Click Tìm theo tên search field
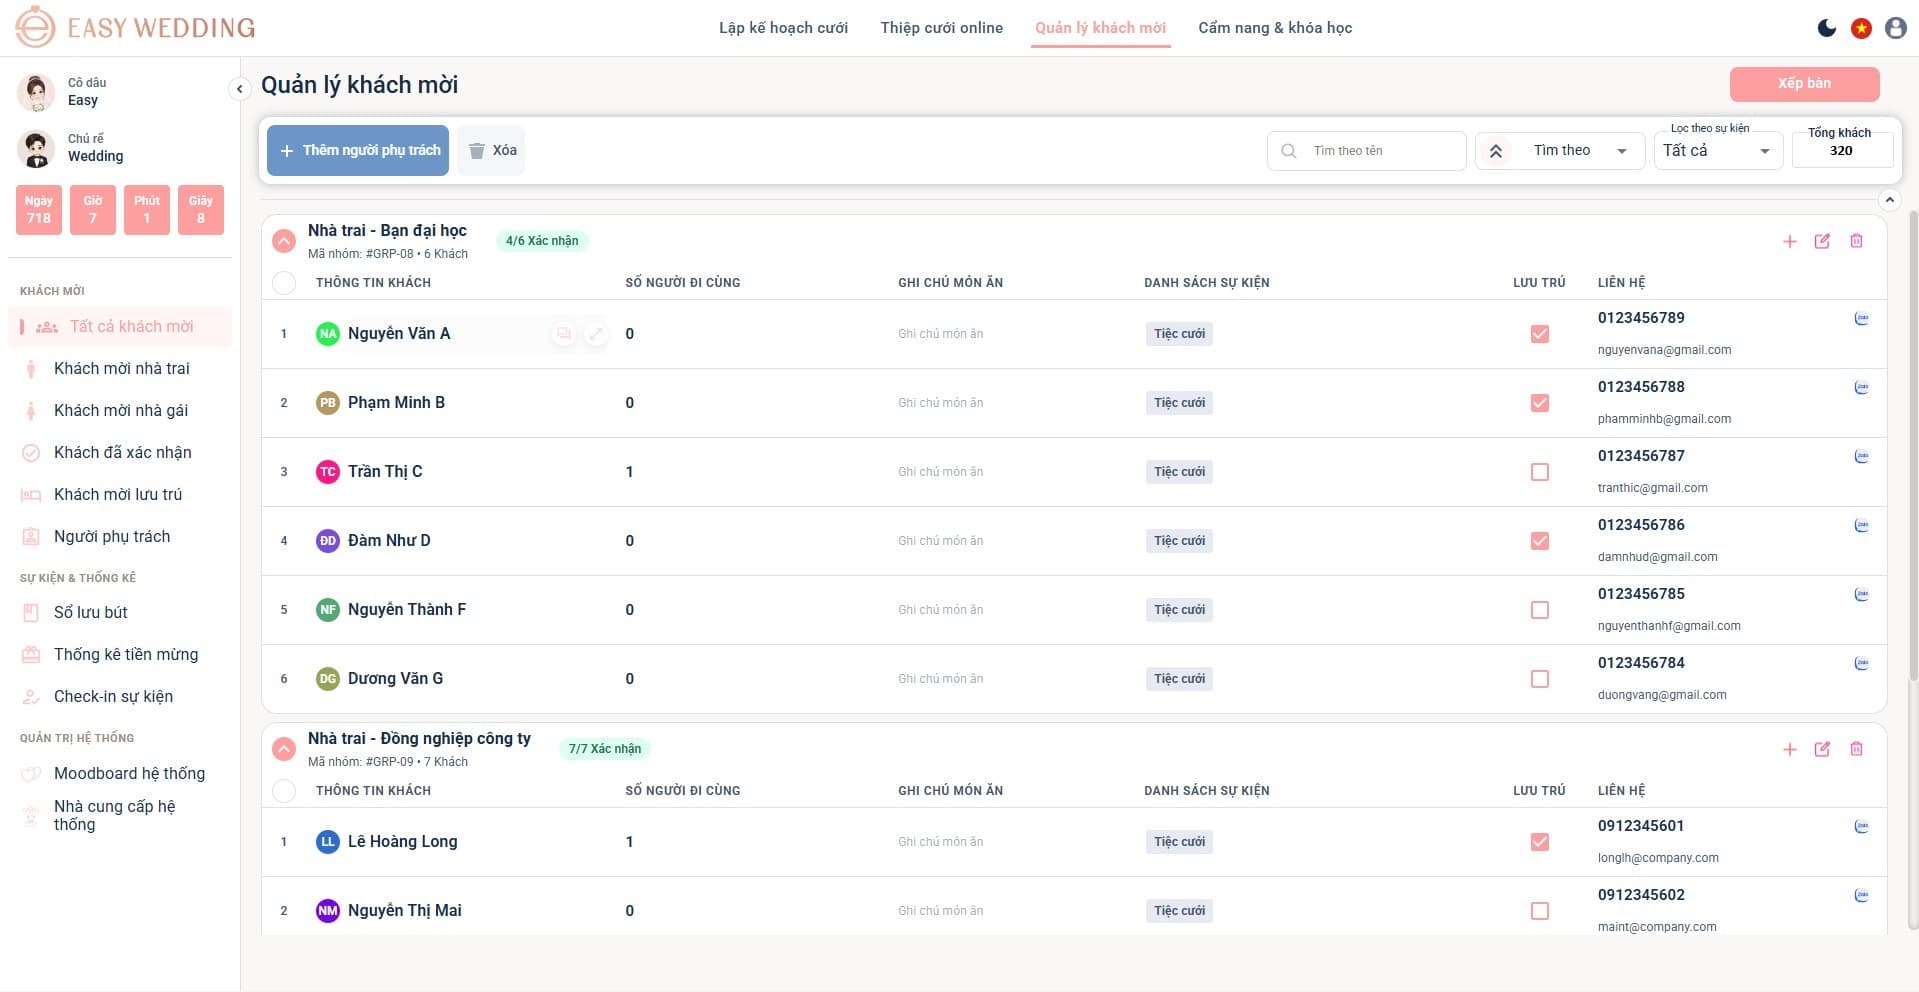Screen dimensions: 1919x992 pyautogui.click(x=1366, y=151)
